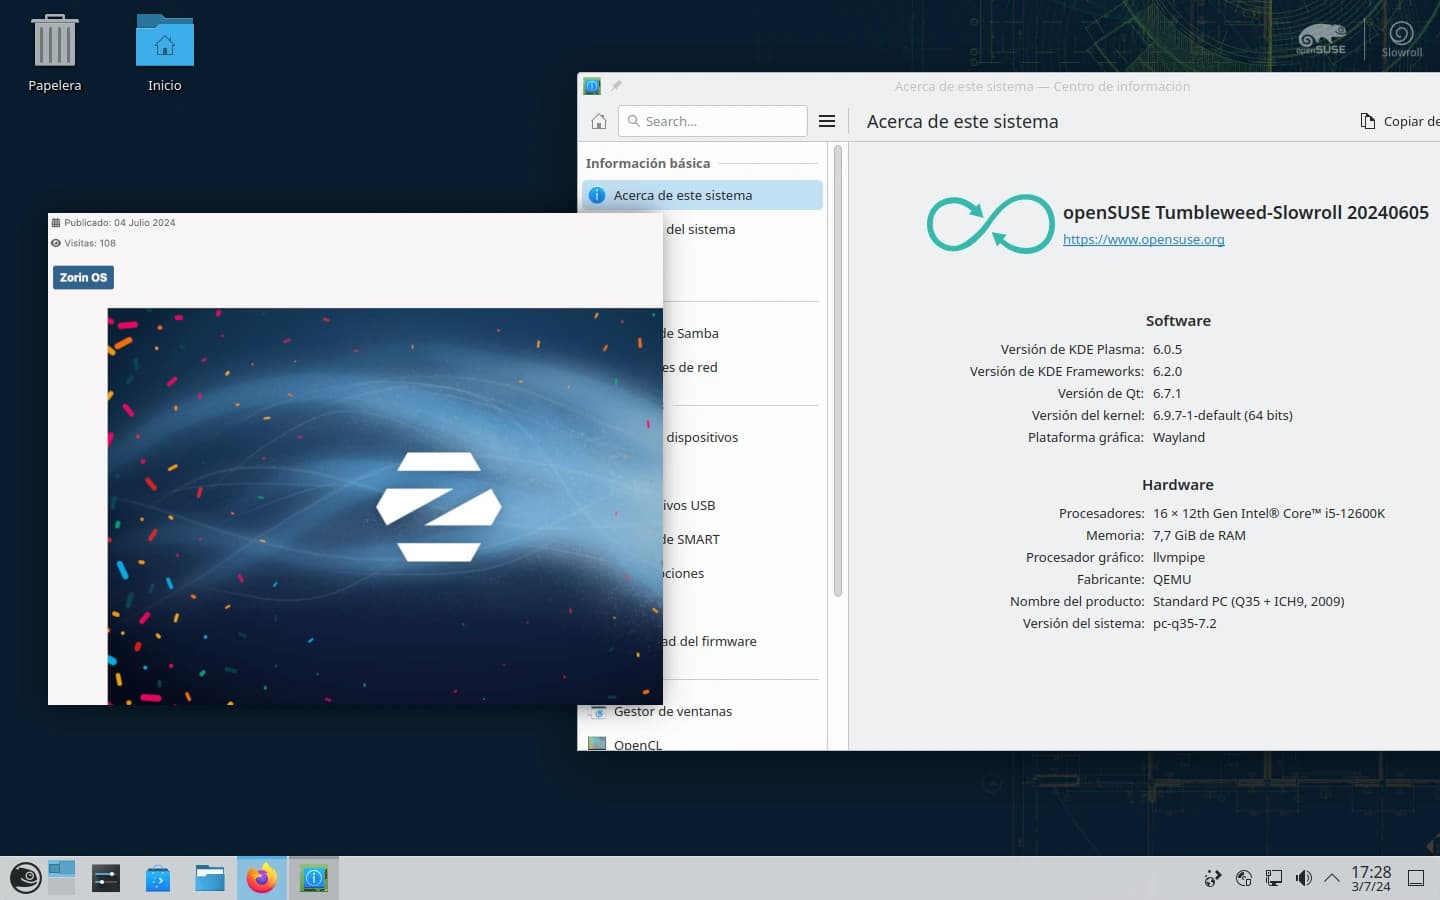Click the Info Center sidebar scrollbar
The image size is (1440, 900).
coord(838,370)
